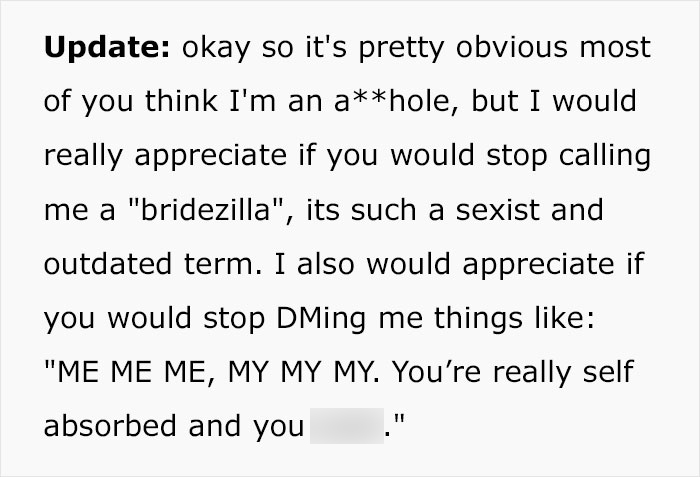Click the word "okay"

click(216, 47)
